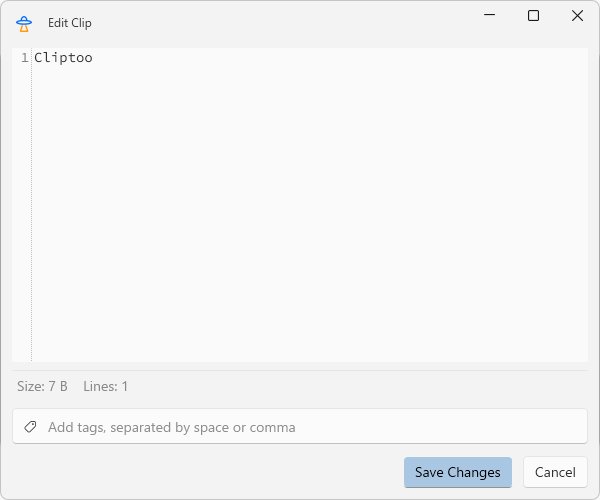600x500 pixels.
Task: Close the Edit Clip dialog
Action: point(577,16)
